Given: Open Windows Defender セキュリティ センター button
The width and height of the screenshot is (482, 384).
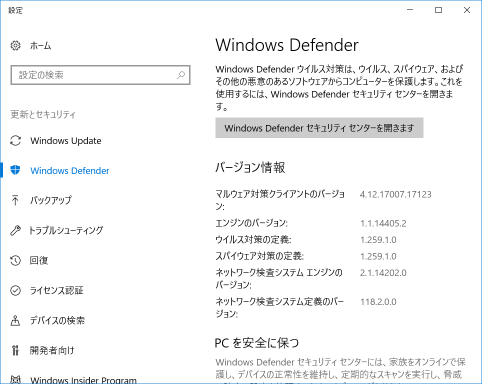Looking at the screenshot, I should click(x=319, y=128).
